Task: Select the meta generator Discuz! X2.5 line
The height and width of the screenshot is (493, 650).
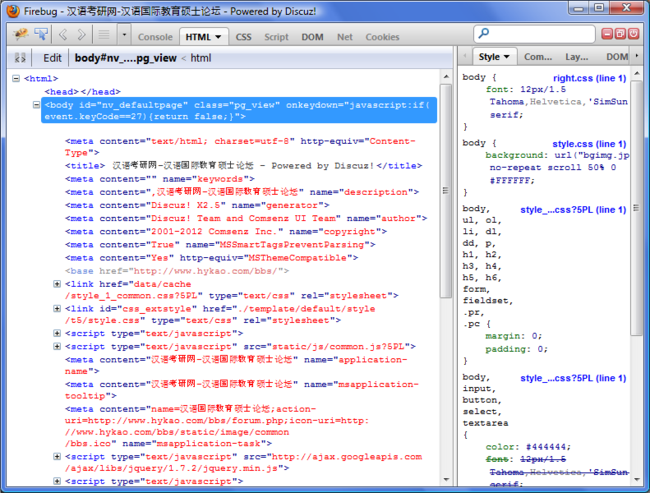Action: pos(197,205)
